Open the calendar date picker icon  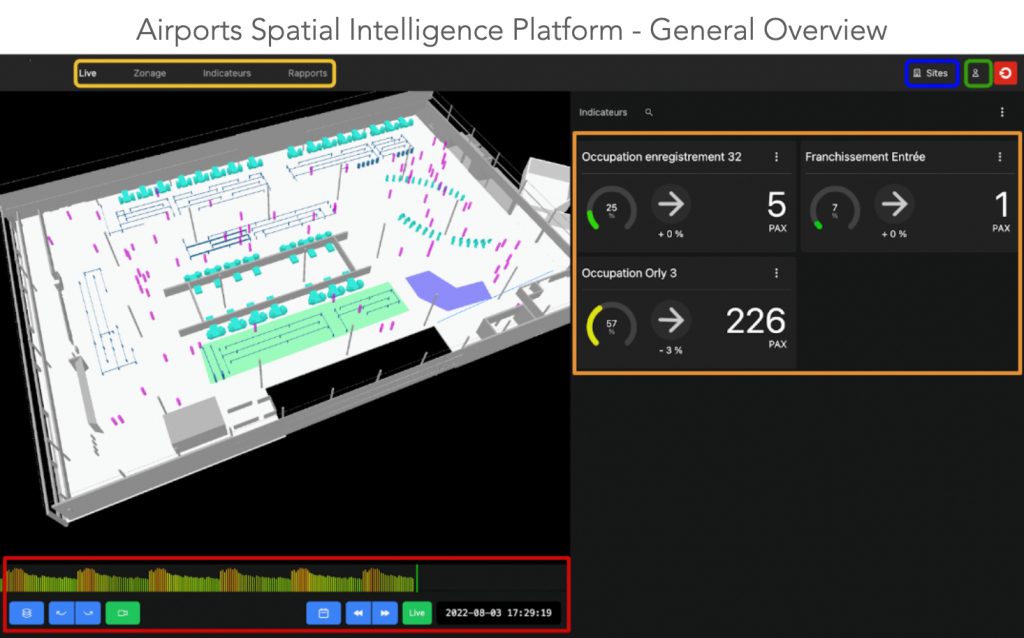pos(322,613)
